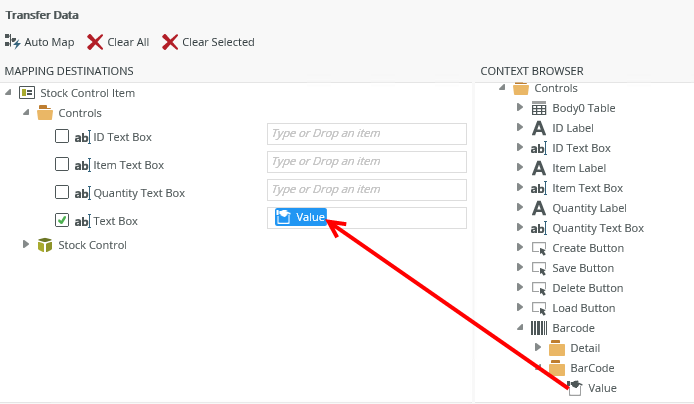
Task: Click the mapped Value token
Action: point(301,217)
